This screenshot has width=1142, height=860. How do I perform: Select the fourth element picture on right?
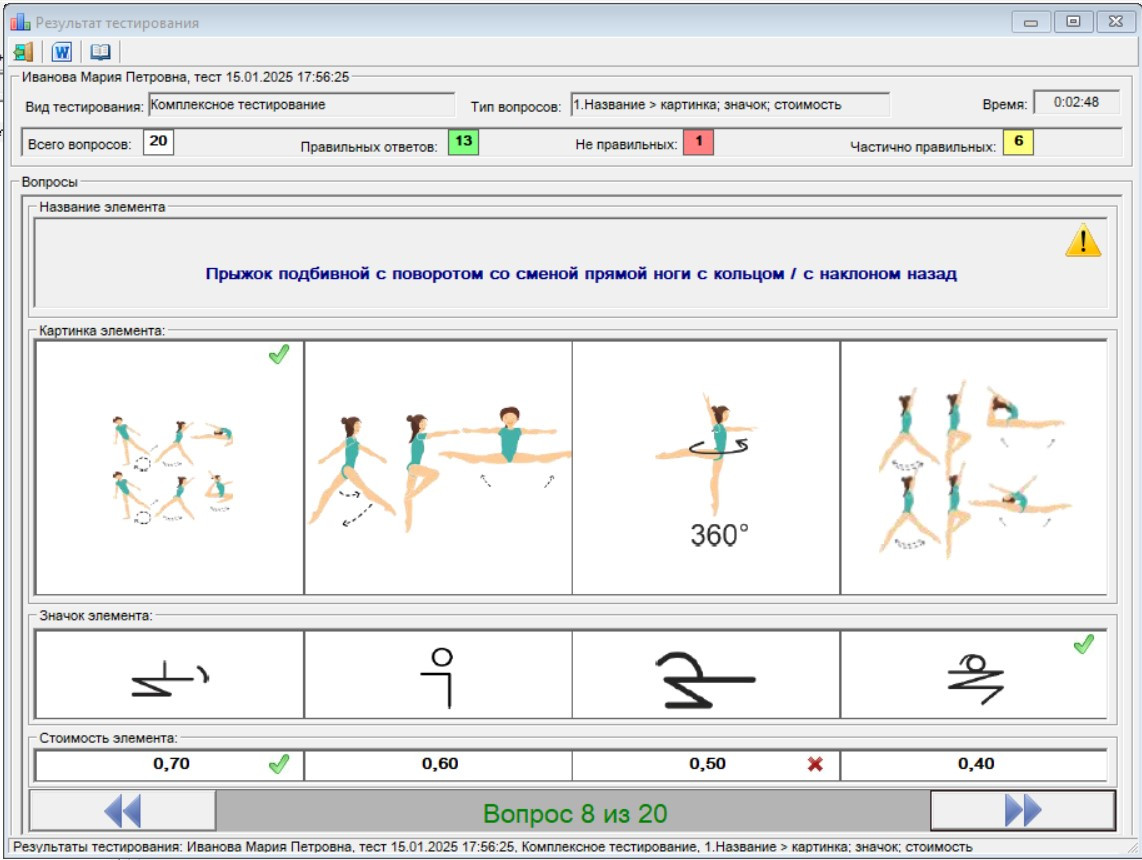[x=973, y=468]
